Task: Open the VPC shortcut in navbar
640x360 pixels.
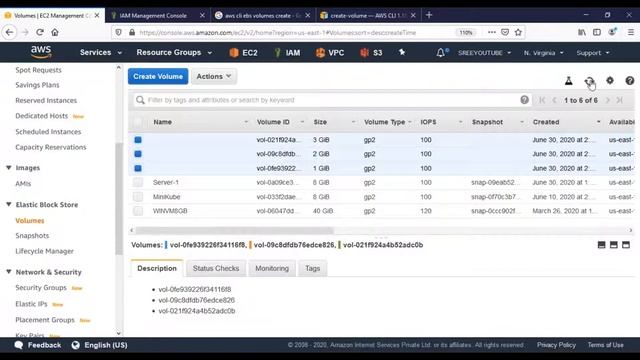Action: tap(330, 53)
